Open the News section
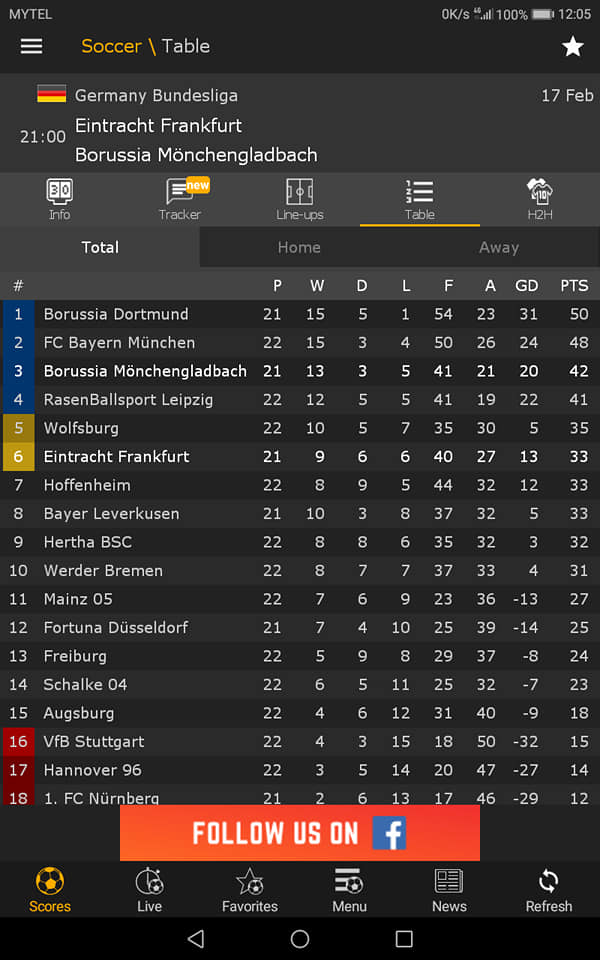This screenshot has width=600, height=960. [x=449, y=890]
